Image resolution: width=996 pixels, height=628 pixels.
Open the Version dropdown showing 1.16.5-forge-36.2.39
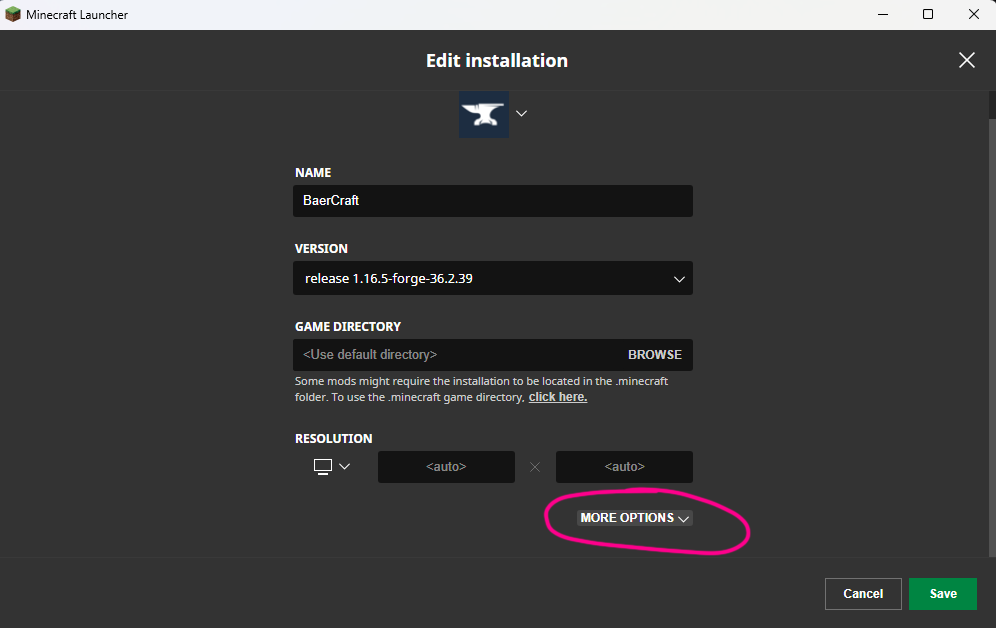tap(492, 278)
